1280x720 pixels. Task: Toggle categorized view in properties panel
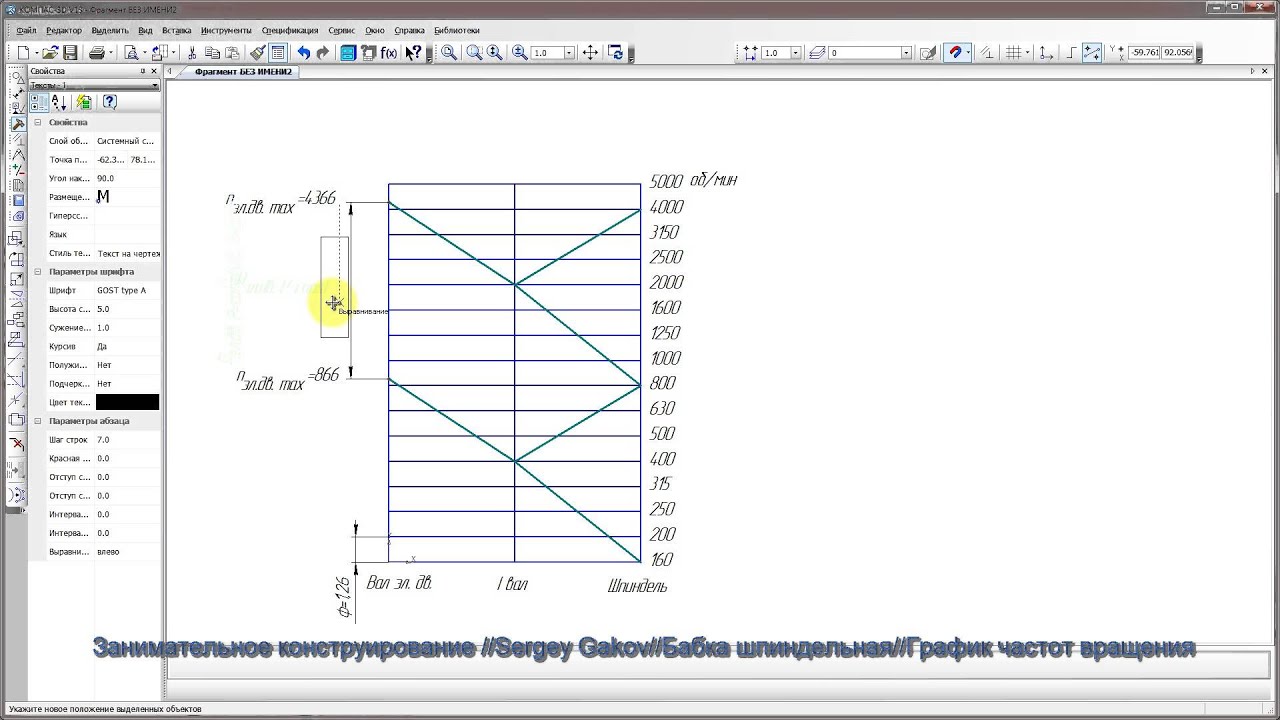click(38, 102)
